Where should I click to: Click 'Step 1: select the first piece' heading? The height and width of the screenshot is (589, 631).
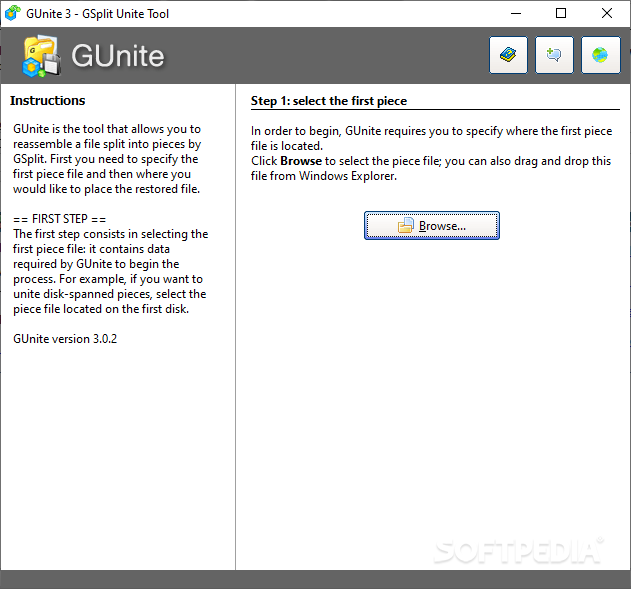pyautogui.click(x=329, y=101)
